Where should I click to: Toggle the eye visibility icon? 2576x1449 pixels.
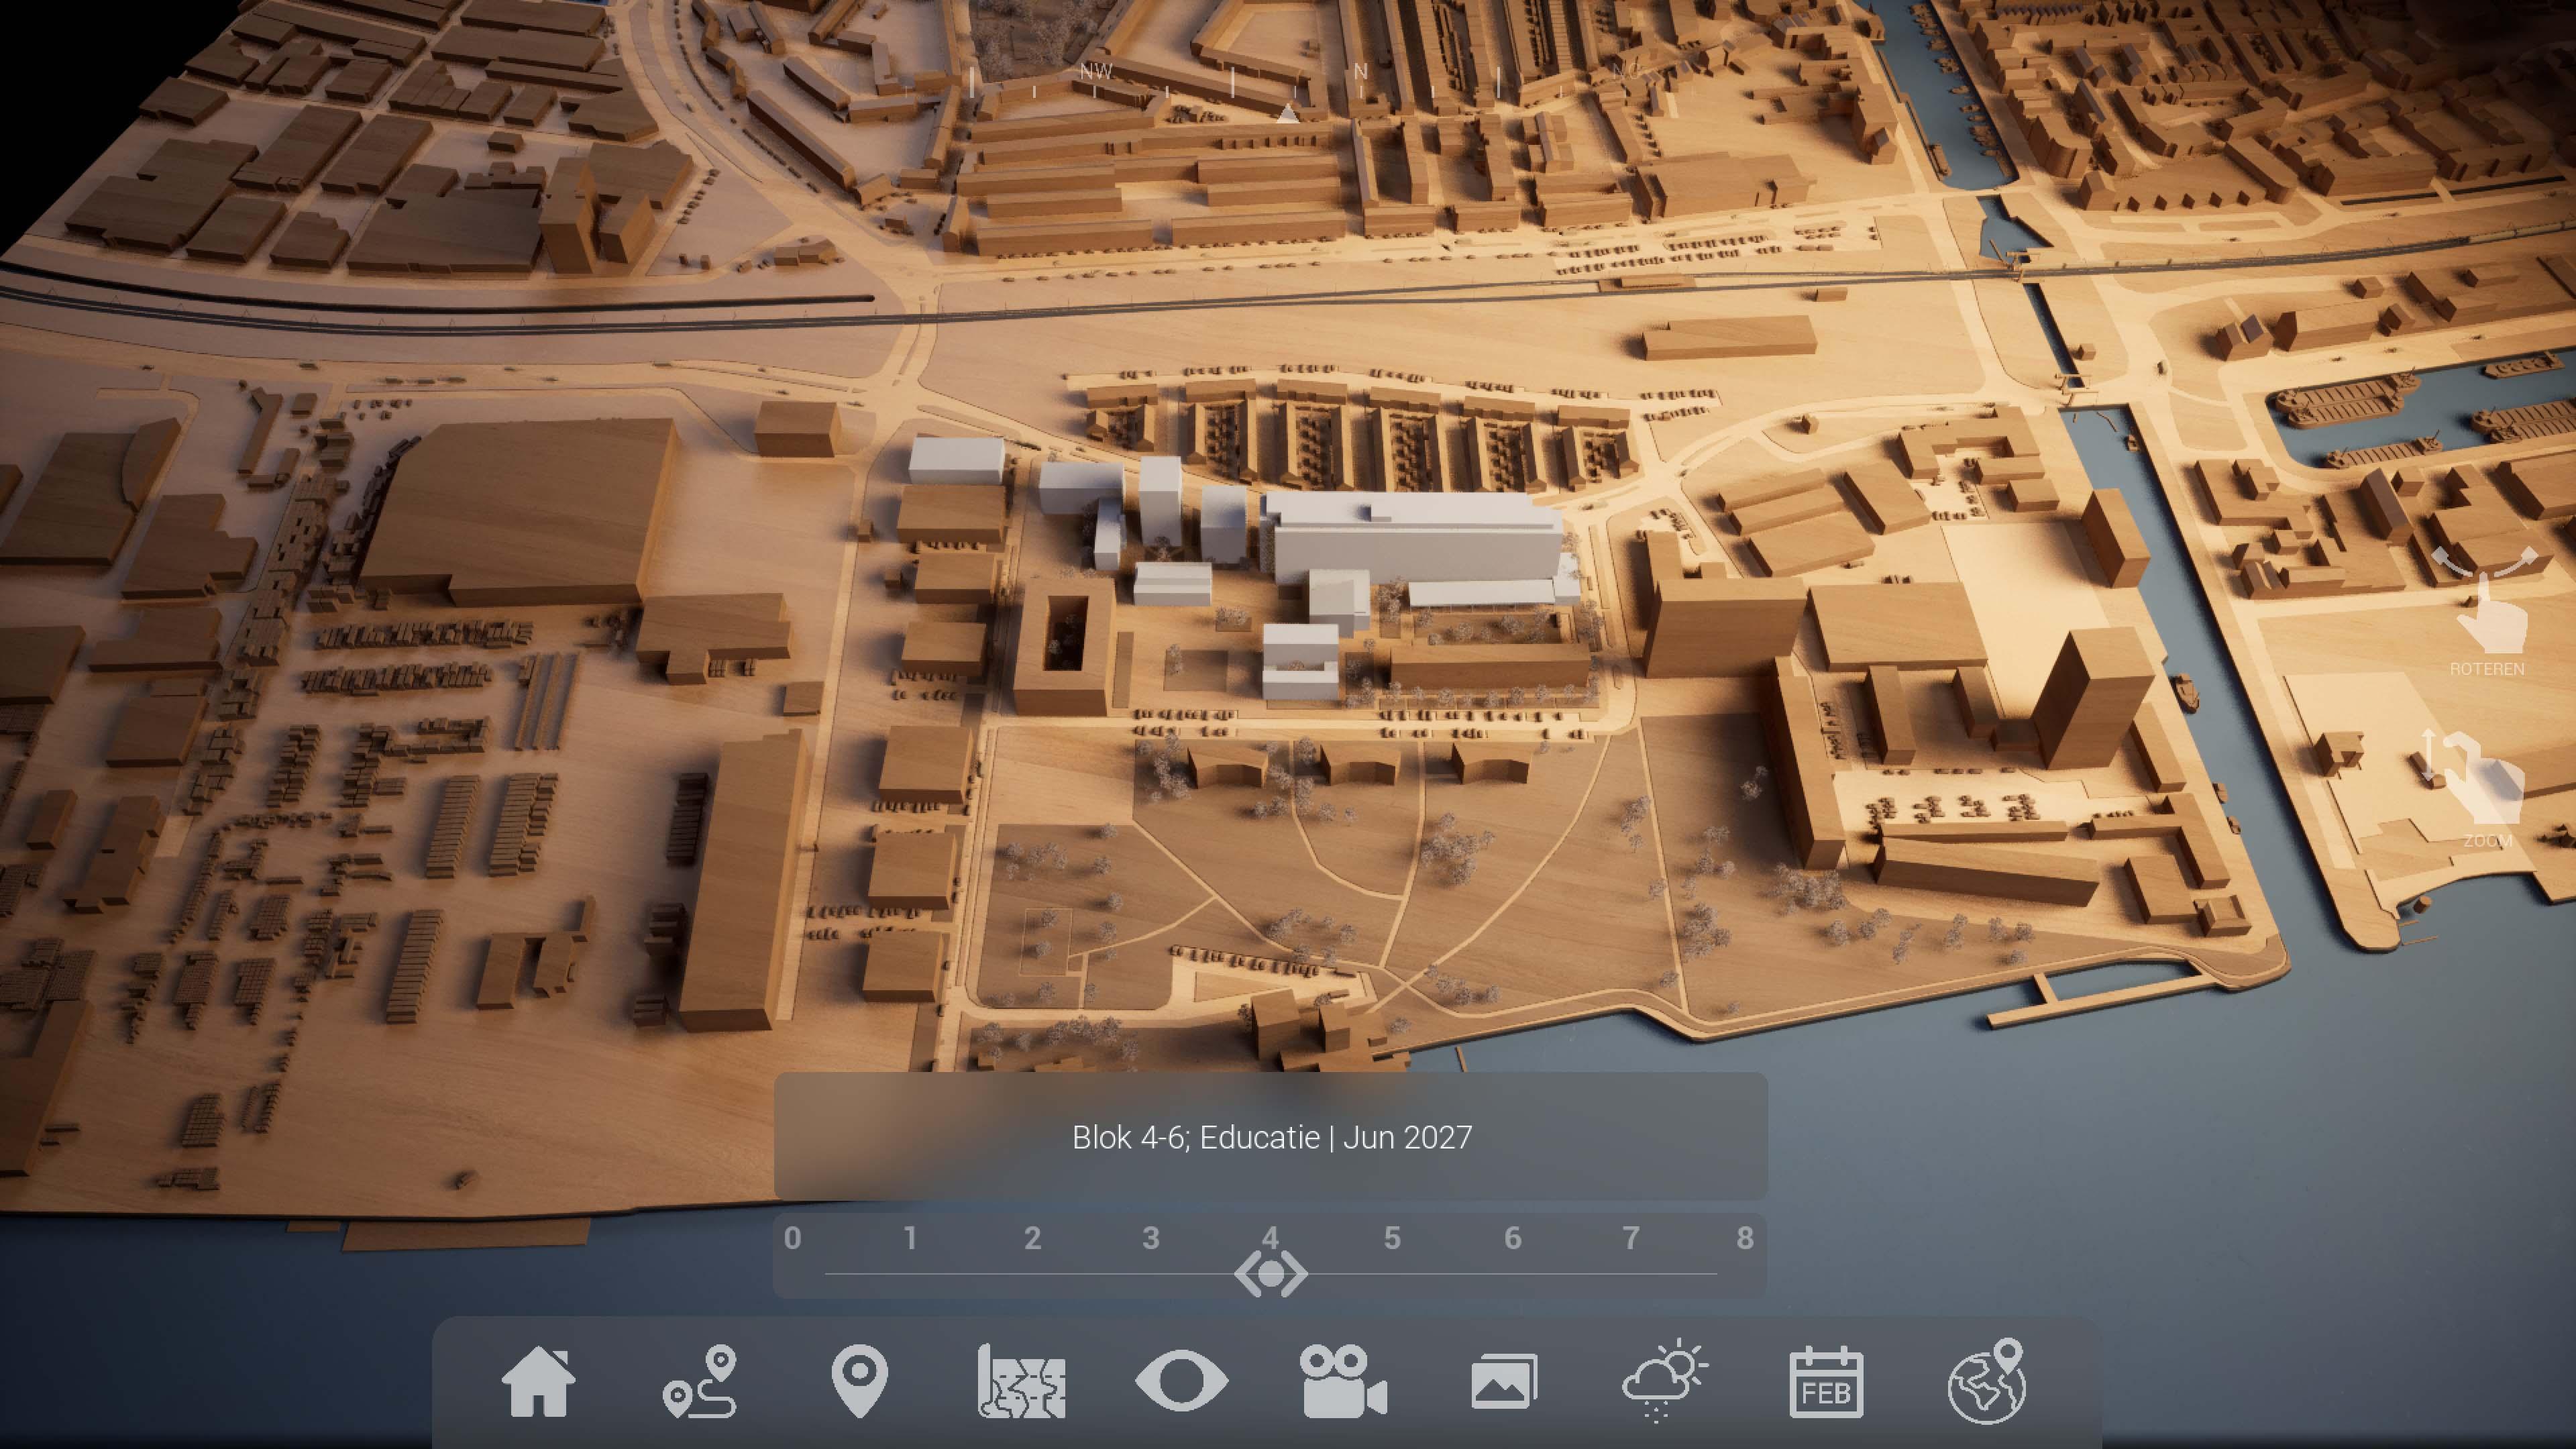click(x=1181, y=1381)
